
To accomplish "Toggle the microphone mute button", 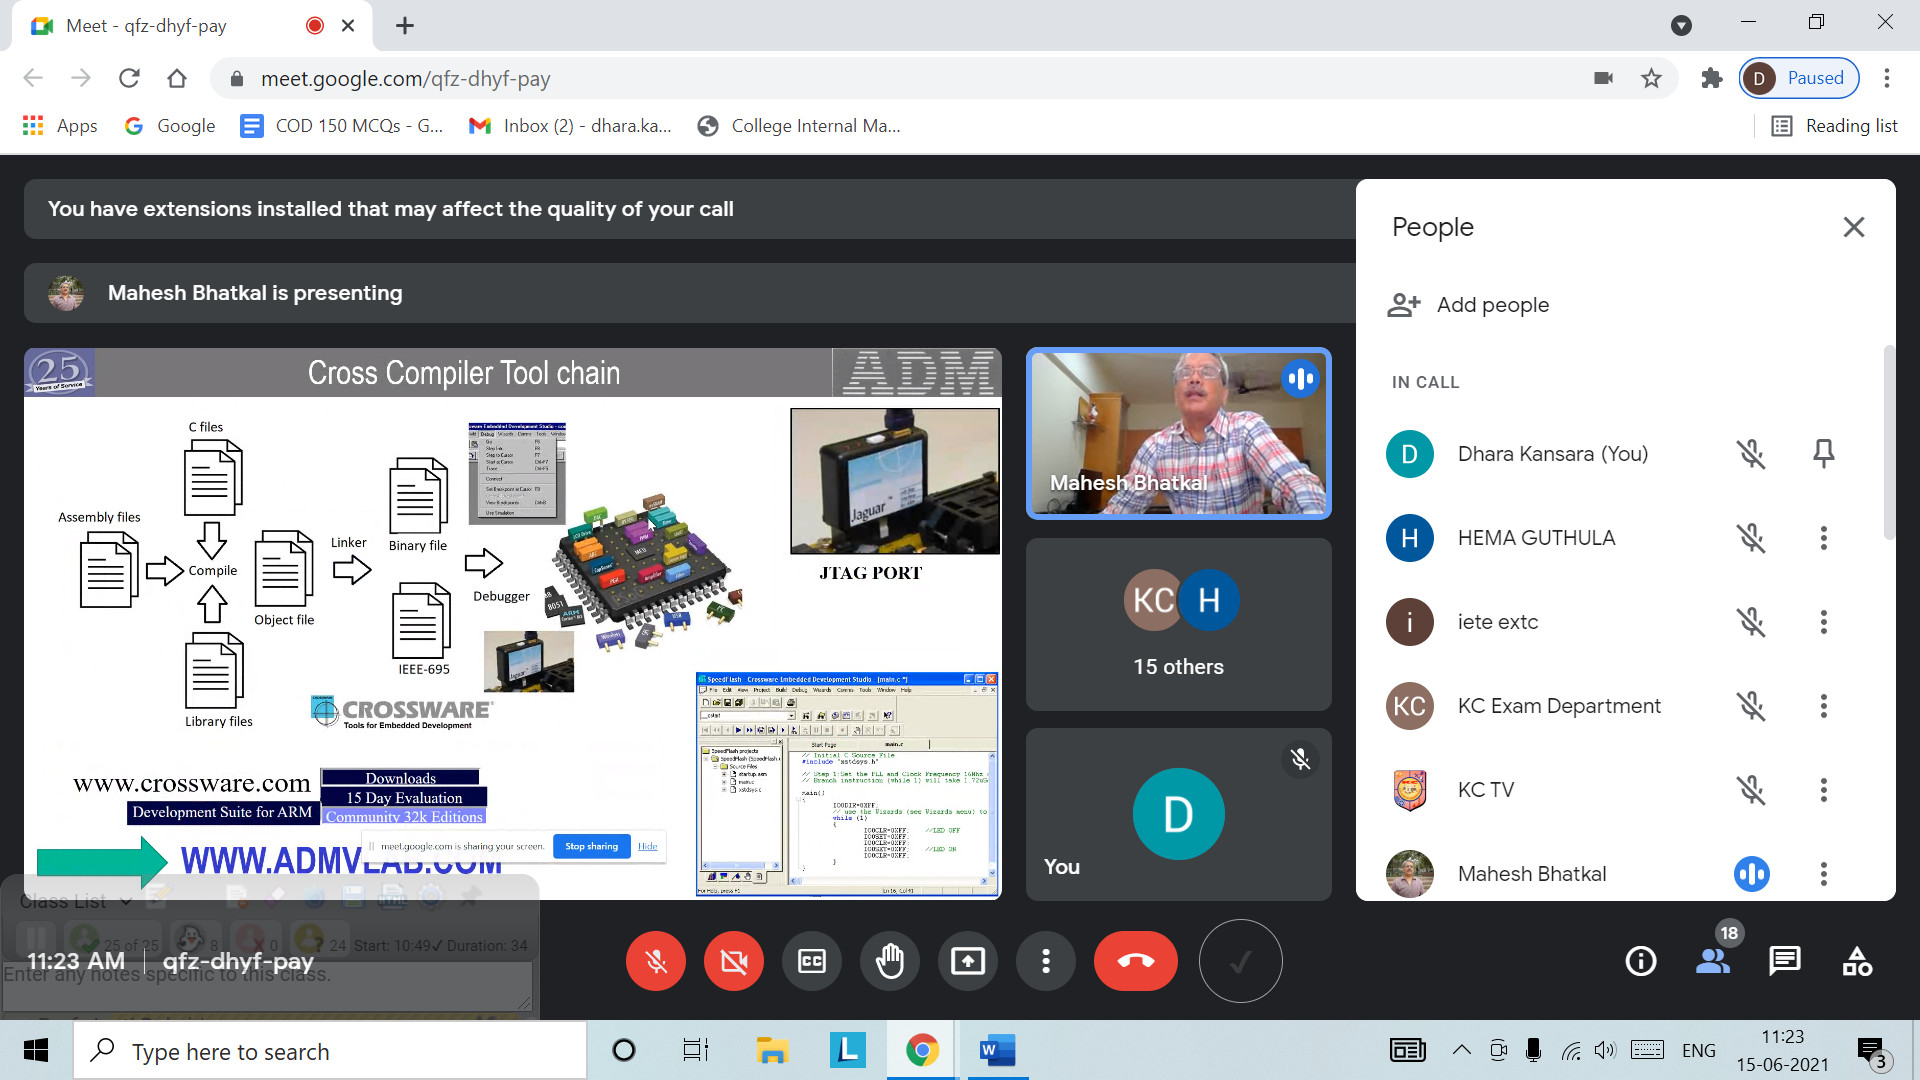I will (656, 962).
